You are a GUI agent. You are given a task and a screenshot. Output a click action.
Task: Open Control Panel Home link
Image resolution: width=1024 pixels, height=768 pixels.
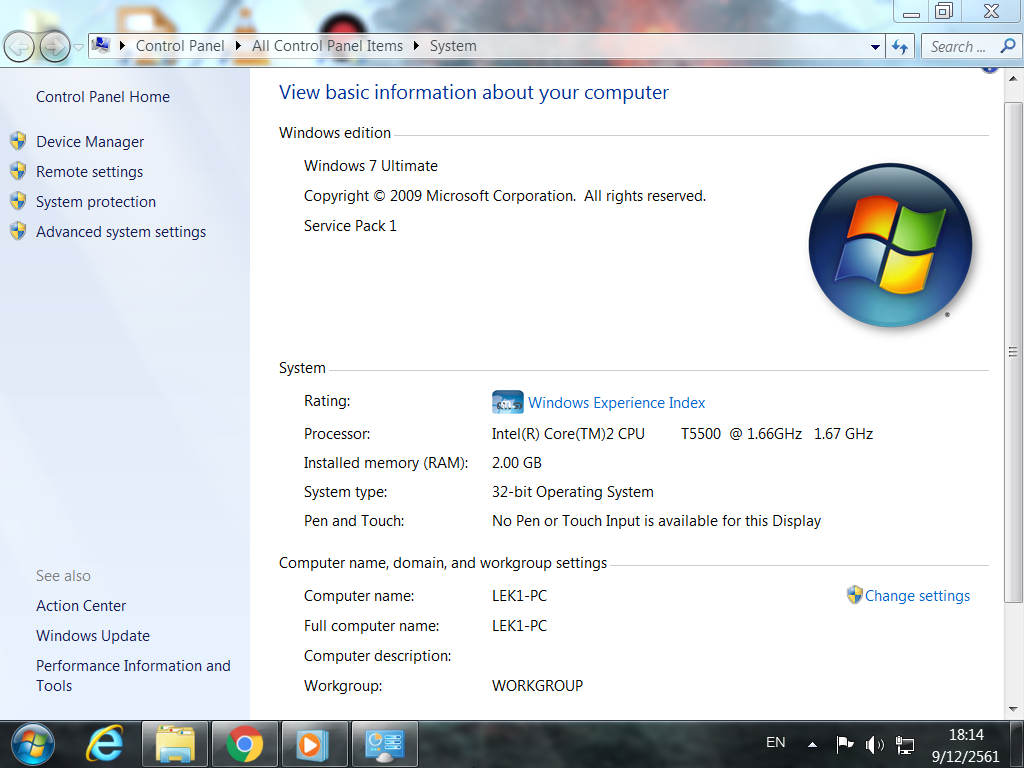tap(103, 97)
